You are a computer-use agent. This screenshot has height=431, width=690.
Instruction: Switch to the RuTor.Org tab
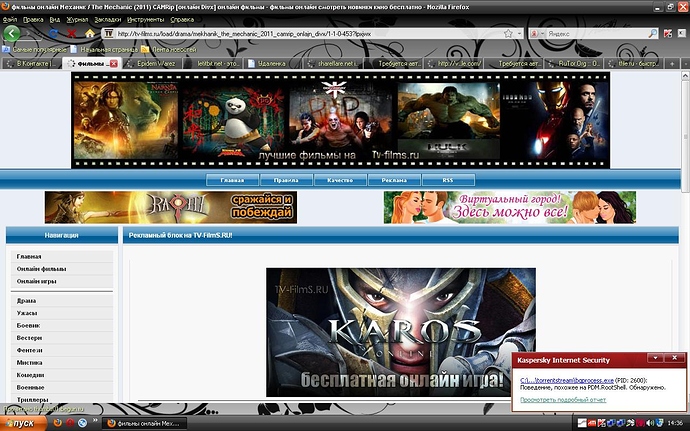[573, 64]
